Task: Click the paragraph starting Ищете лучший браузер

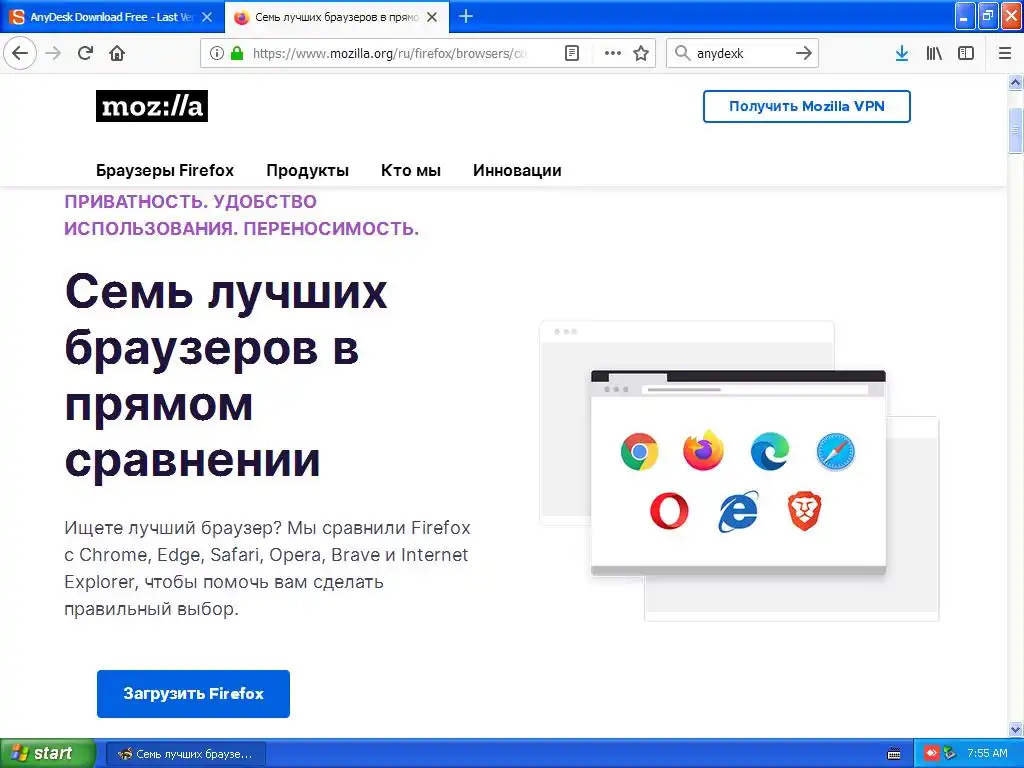Action: 267,568
